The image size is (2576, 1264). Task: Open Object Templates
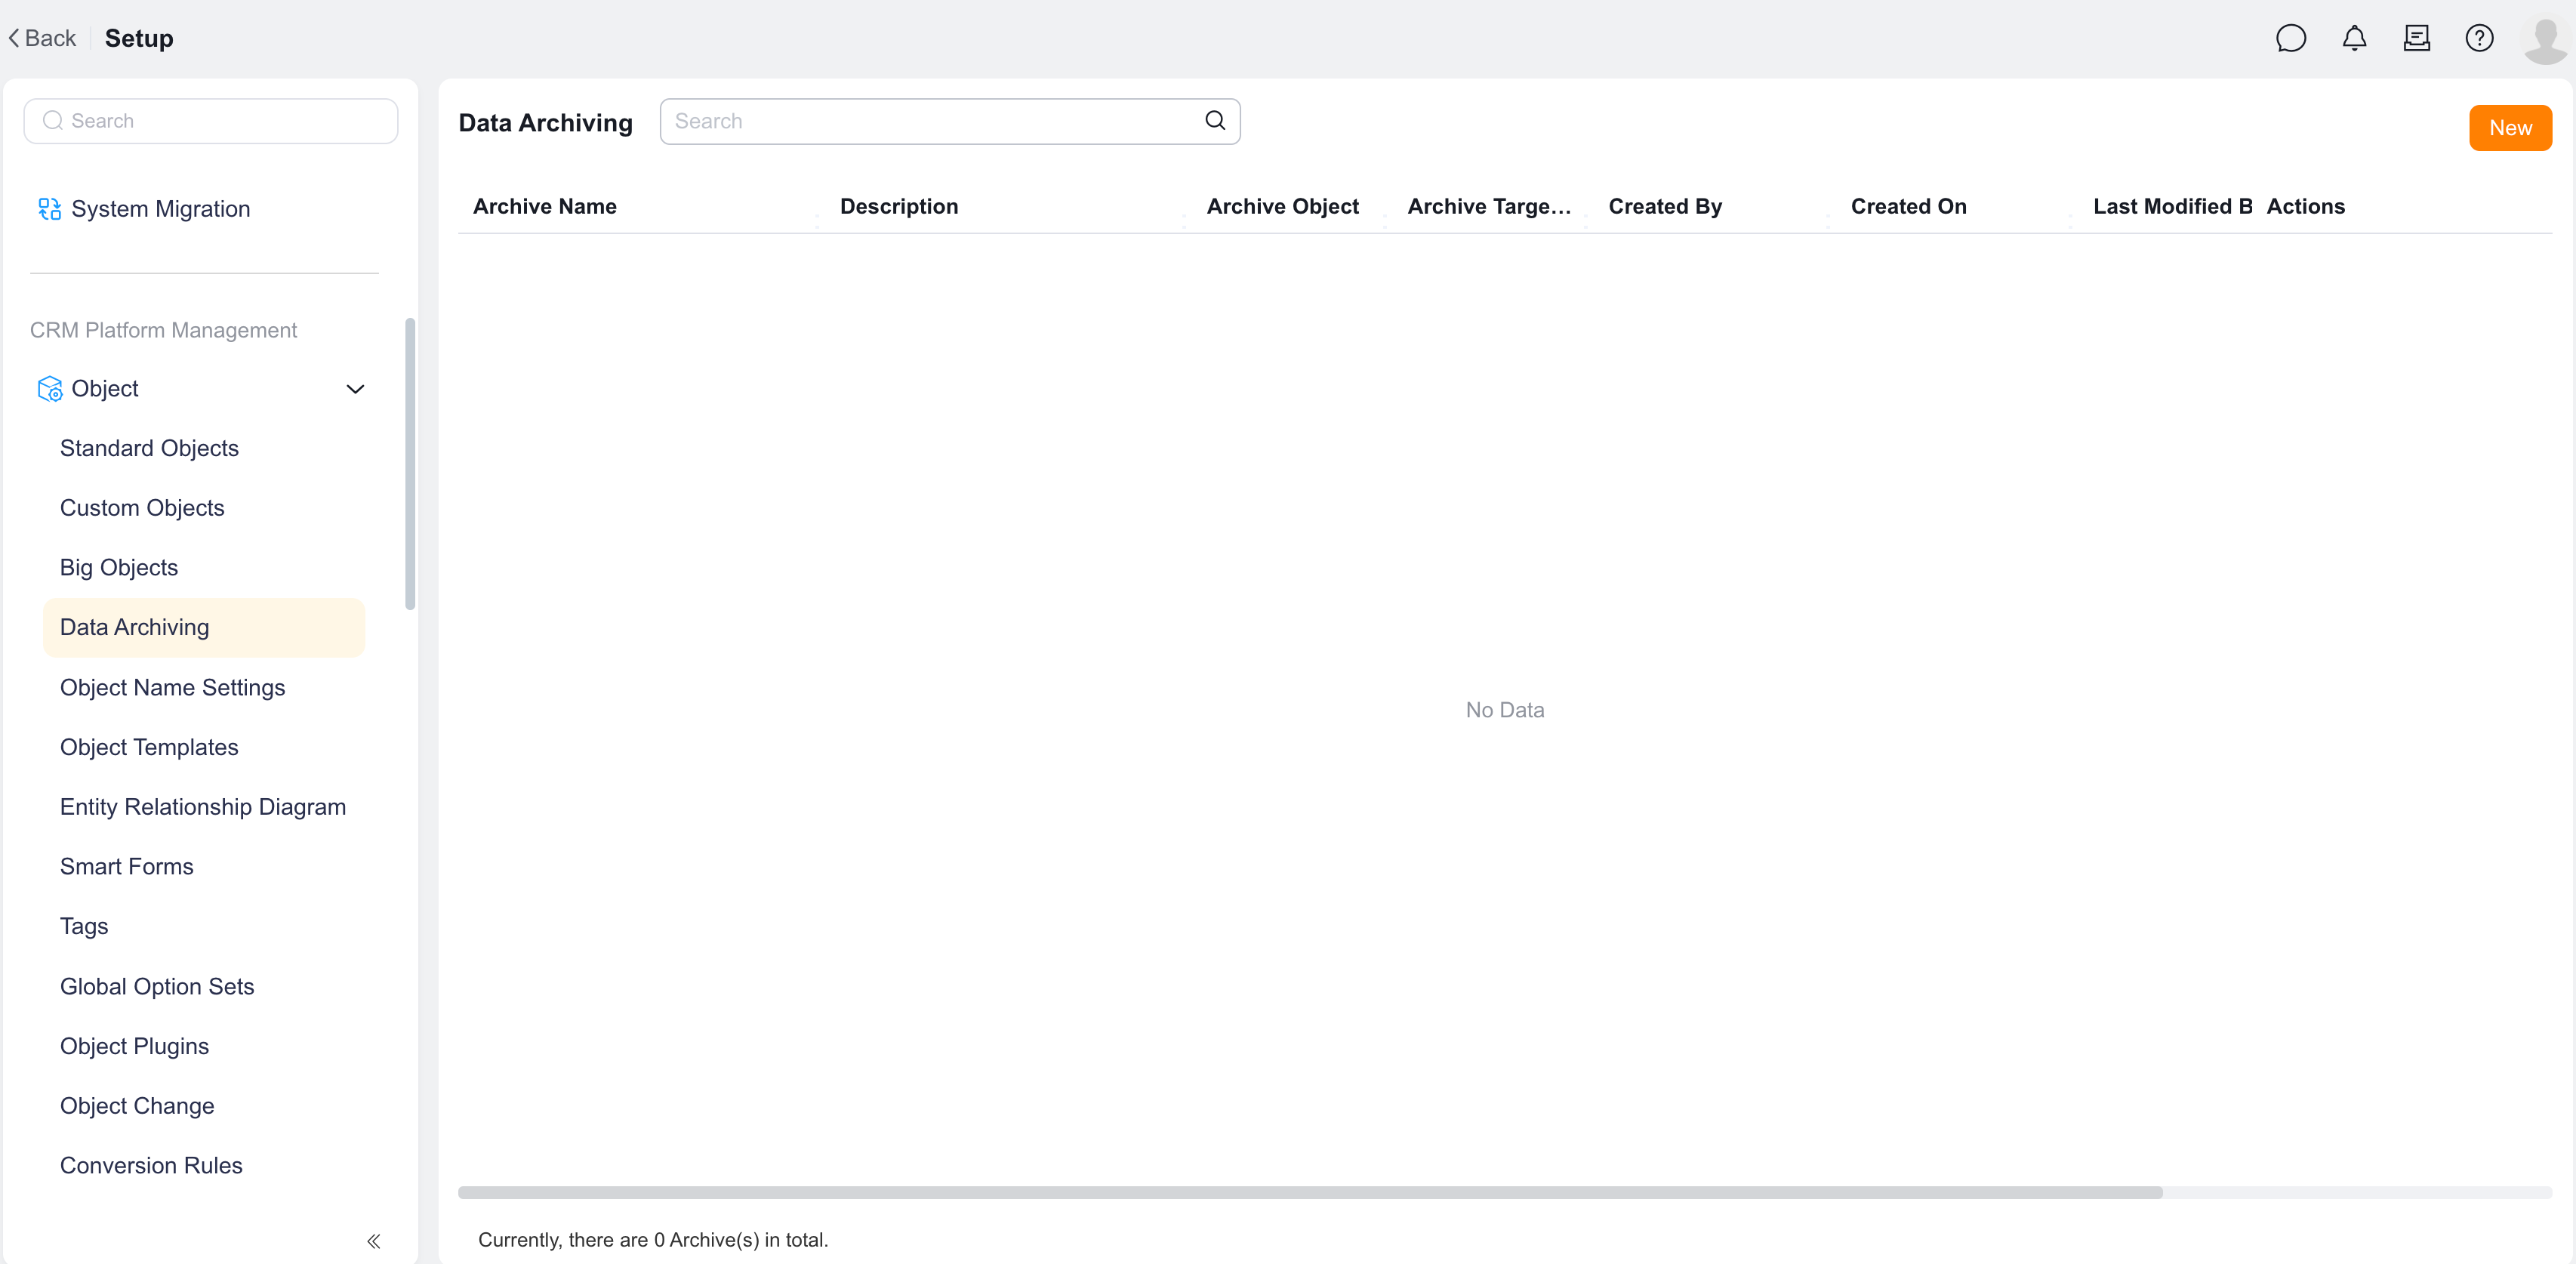point(149,747)
